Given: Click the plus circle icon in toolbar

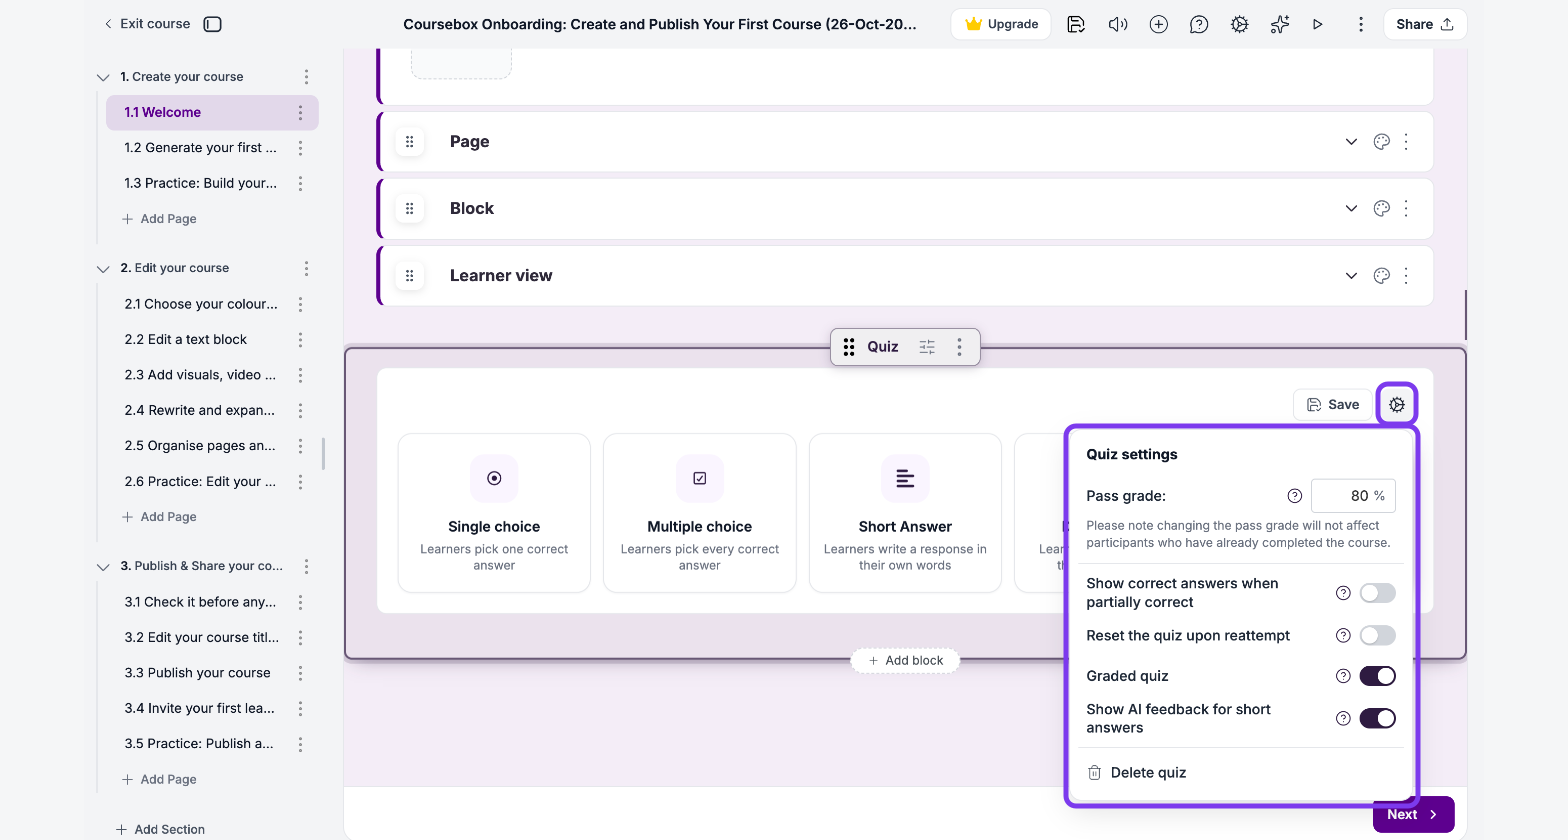Looking at the screenshot, I should coord(1159,24).
